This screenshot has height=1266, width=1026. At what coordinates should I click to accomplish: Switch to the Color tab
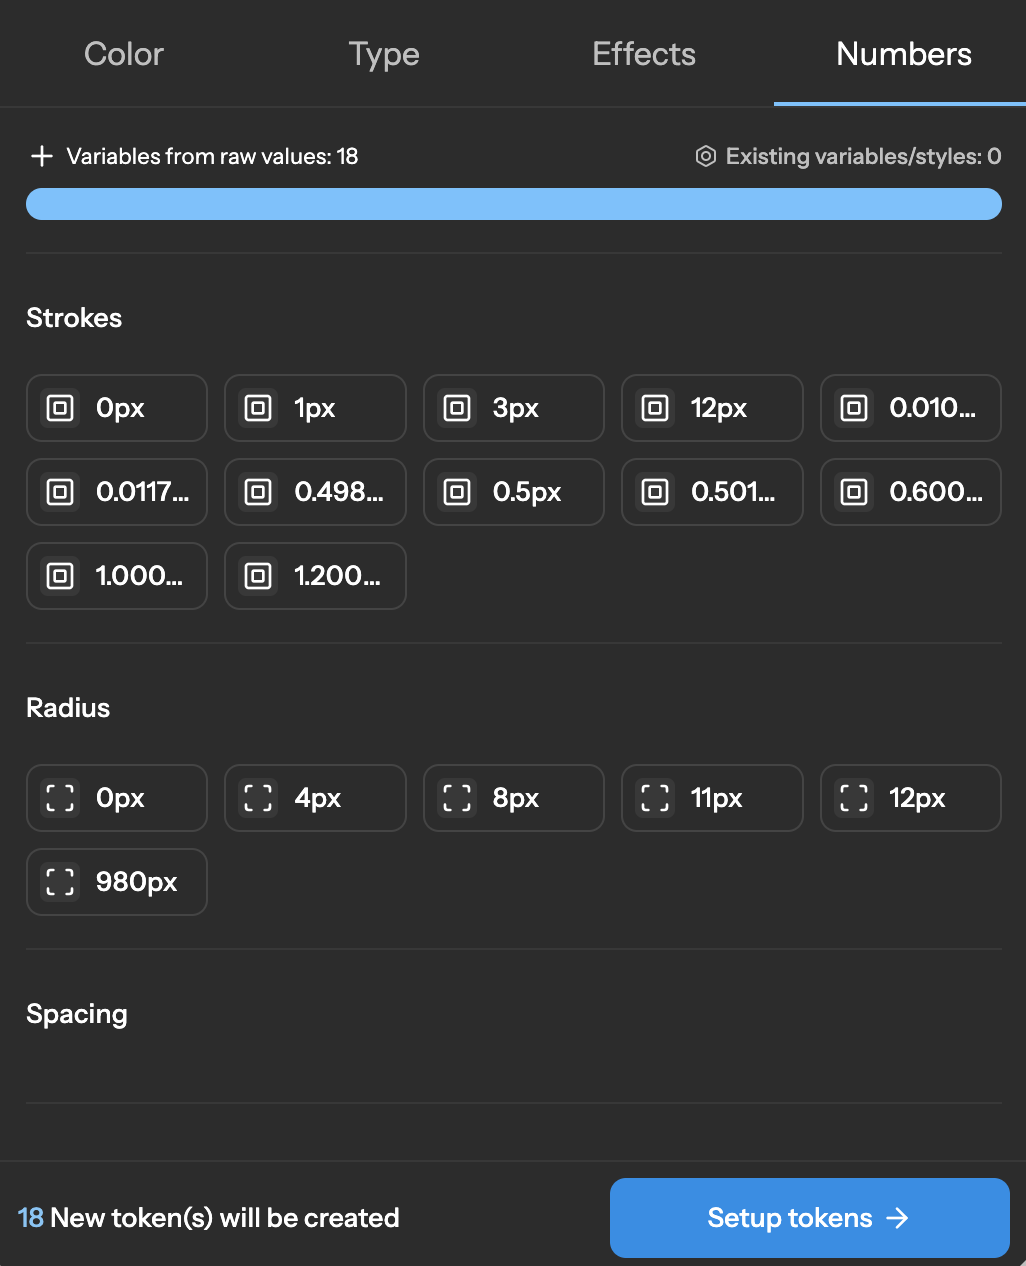coord(124,54)
